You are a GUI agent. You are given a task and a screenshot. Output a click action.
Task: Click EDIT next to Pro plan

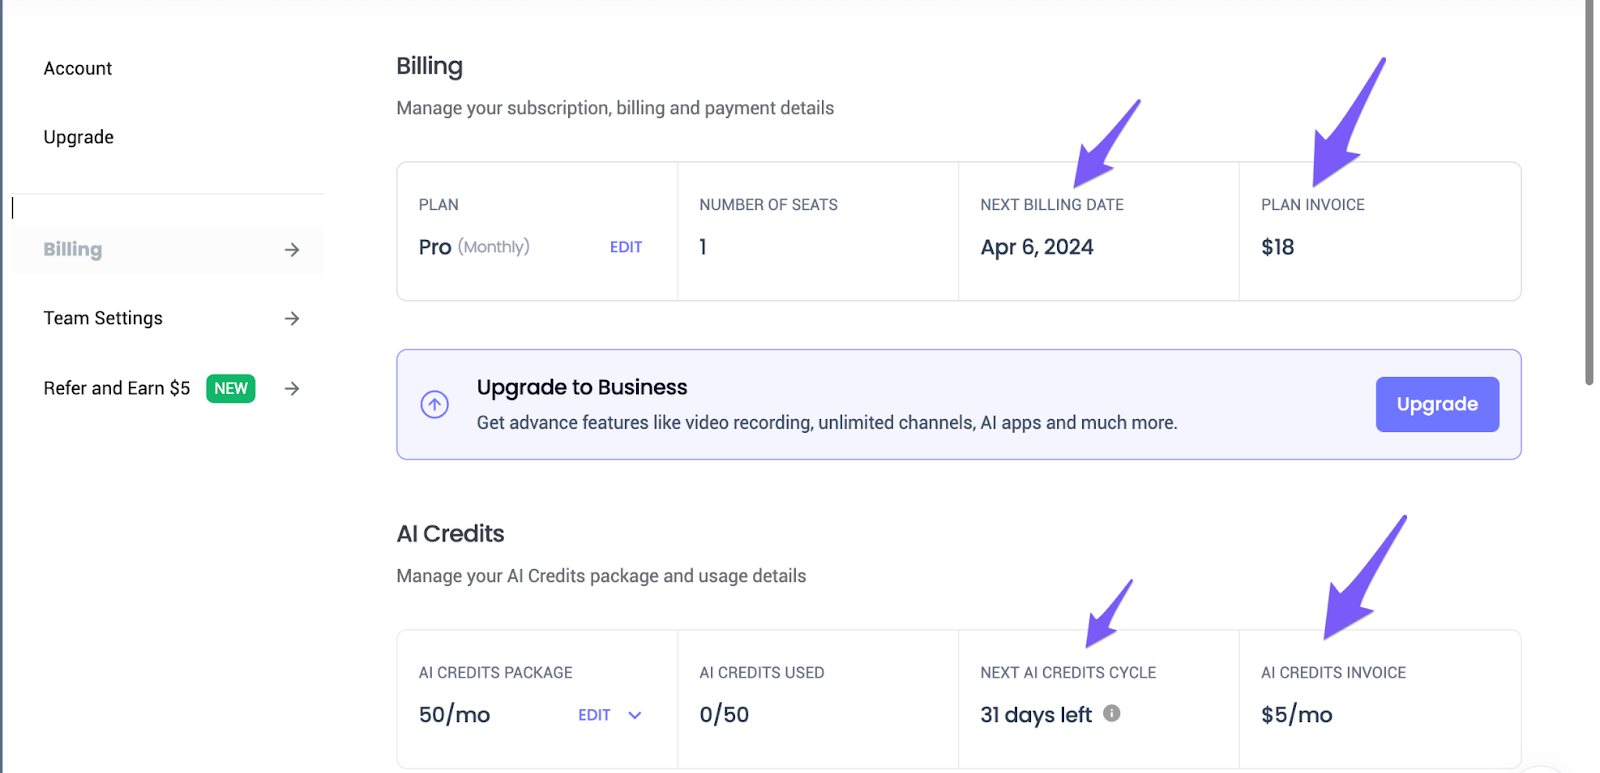[626, 248]
